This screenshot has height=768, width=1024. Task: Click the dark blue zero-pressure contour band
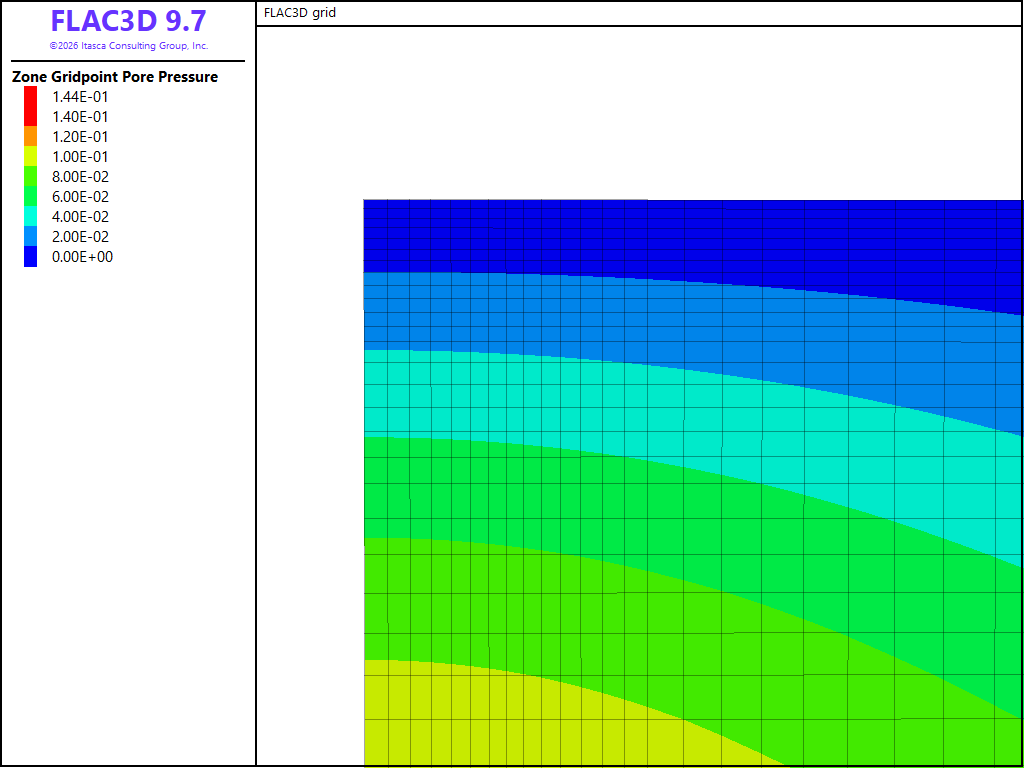[x=588, y=235]
